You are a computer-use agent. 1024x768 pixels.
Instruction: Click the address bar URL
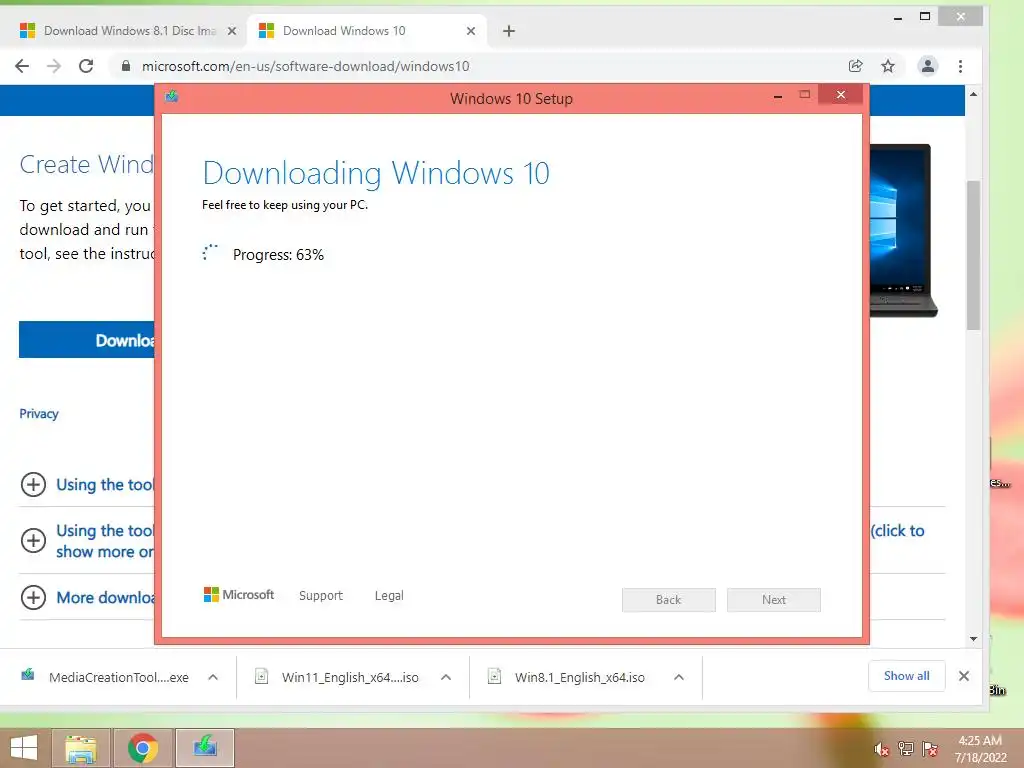(x=306, y=66)
